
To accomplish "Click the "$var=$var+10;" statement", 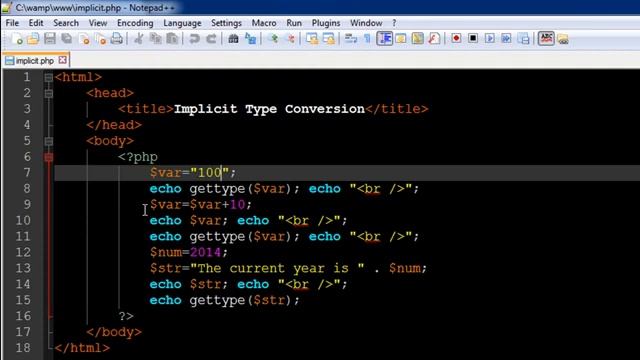I will click(x=200, y=204).
